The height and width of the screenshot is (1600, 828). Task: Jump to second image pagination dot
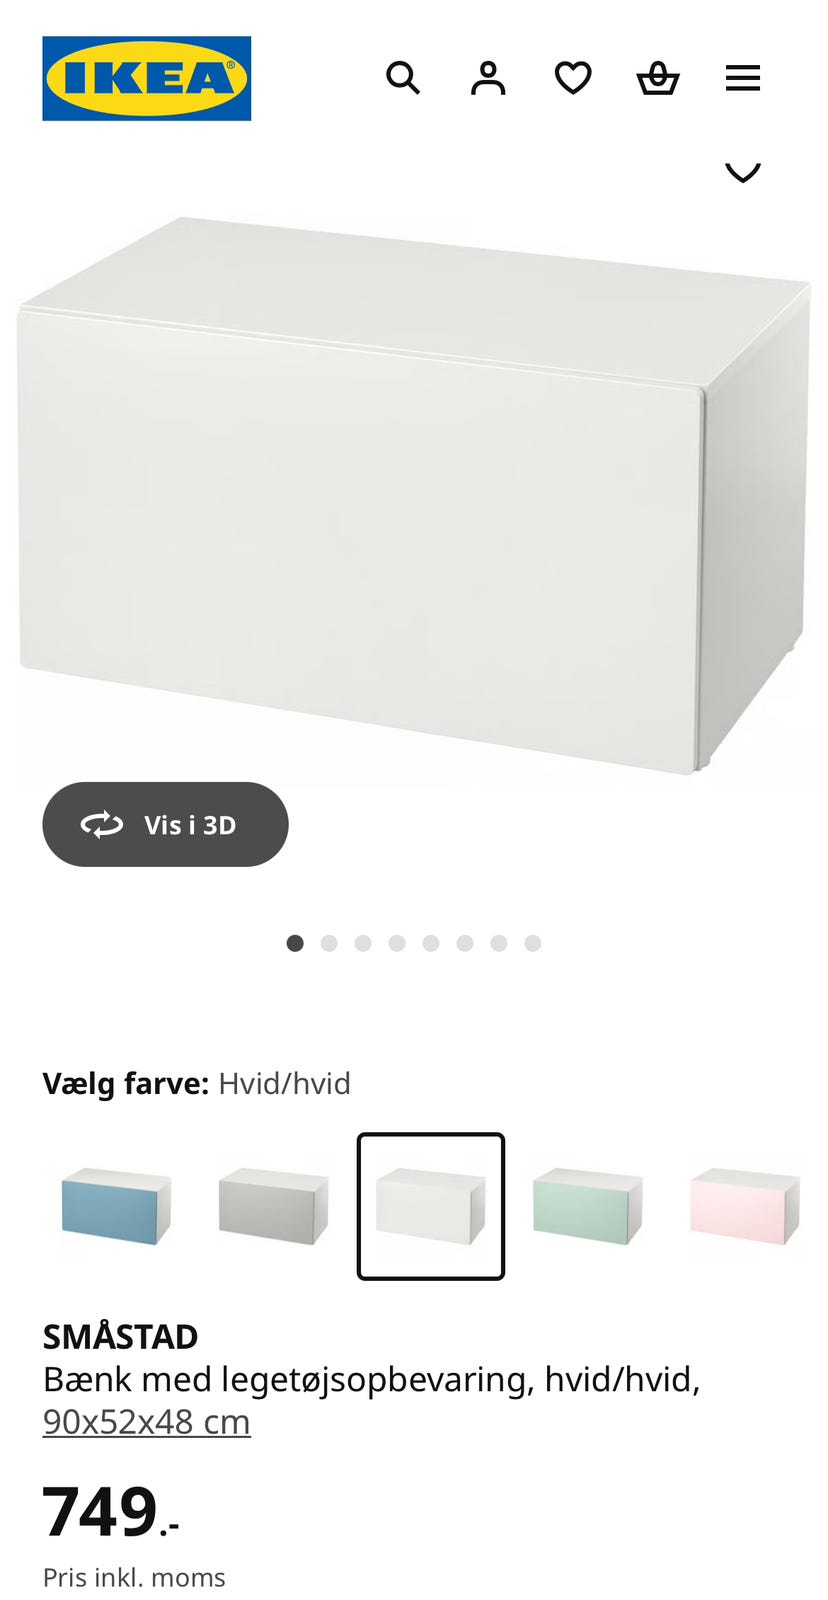(x=329, y=943)
